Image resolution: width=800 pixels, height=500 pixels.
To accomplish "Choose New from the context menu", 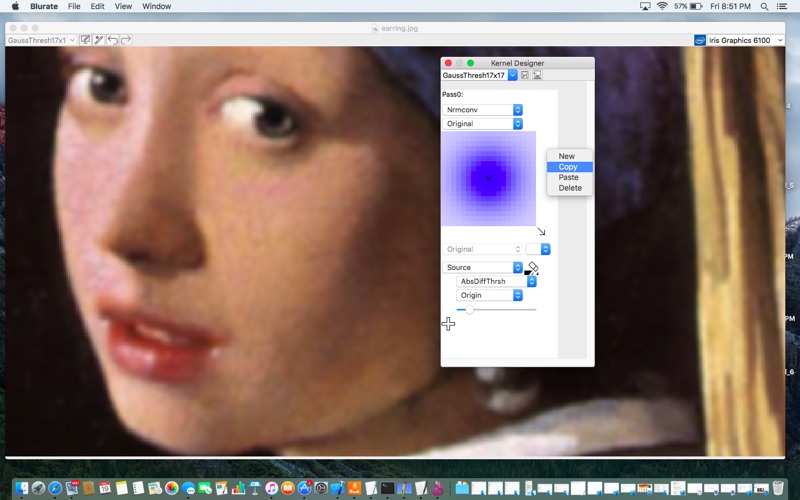I will pos(569,156).
